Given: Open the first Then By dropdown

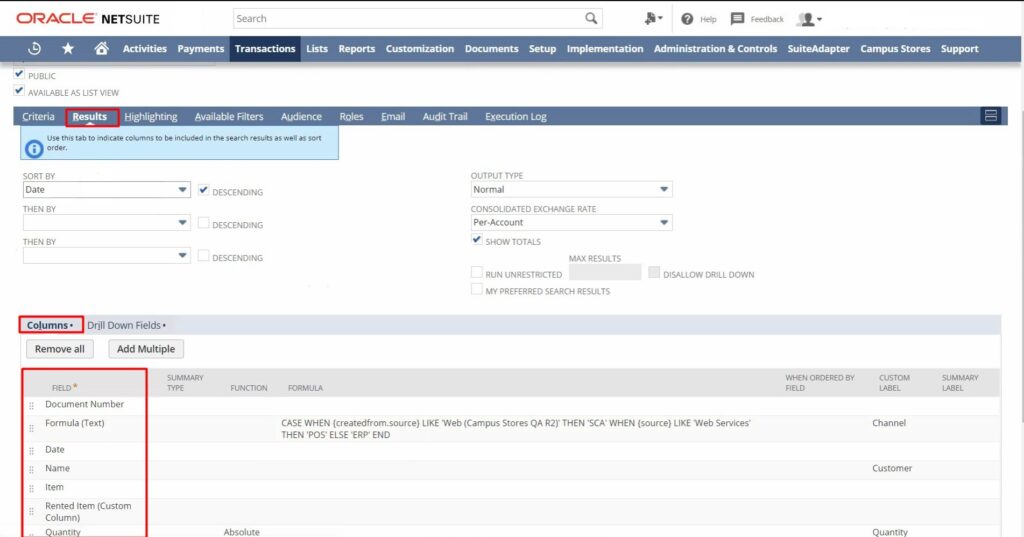Looking at the screenshot, I should (x=106, y=222).
